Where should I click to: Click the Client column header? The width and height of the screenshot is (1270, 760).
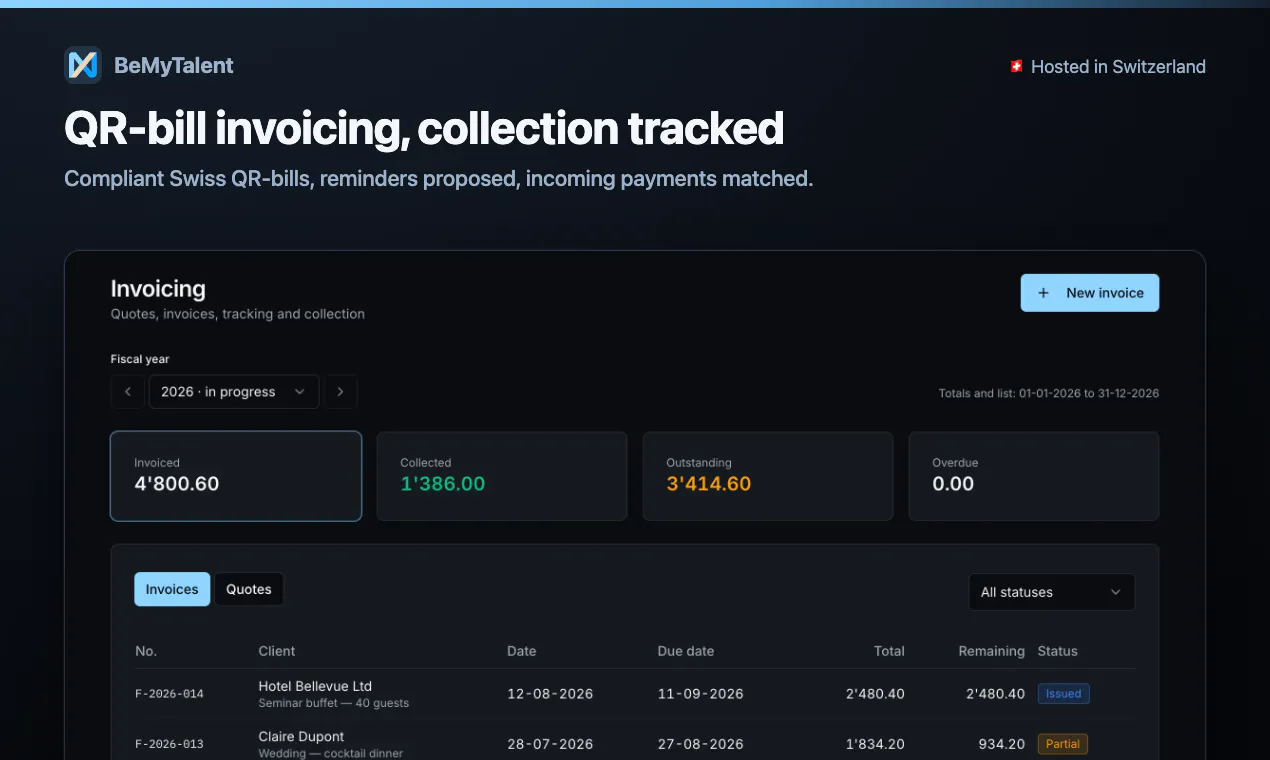277,651
